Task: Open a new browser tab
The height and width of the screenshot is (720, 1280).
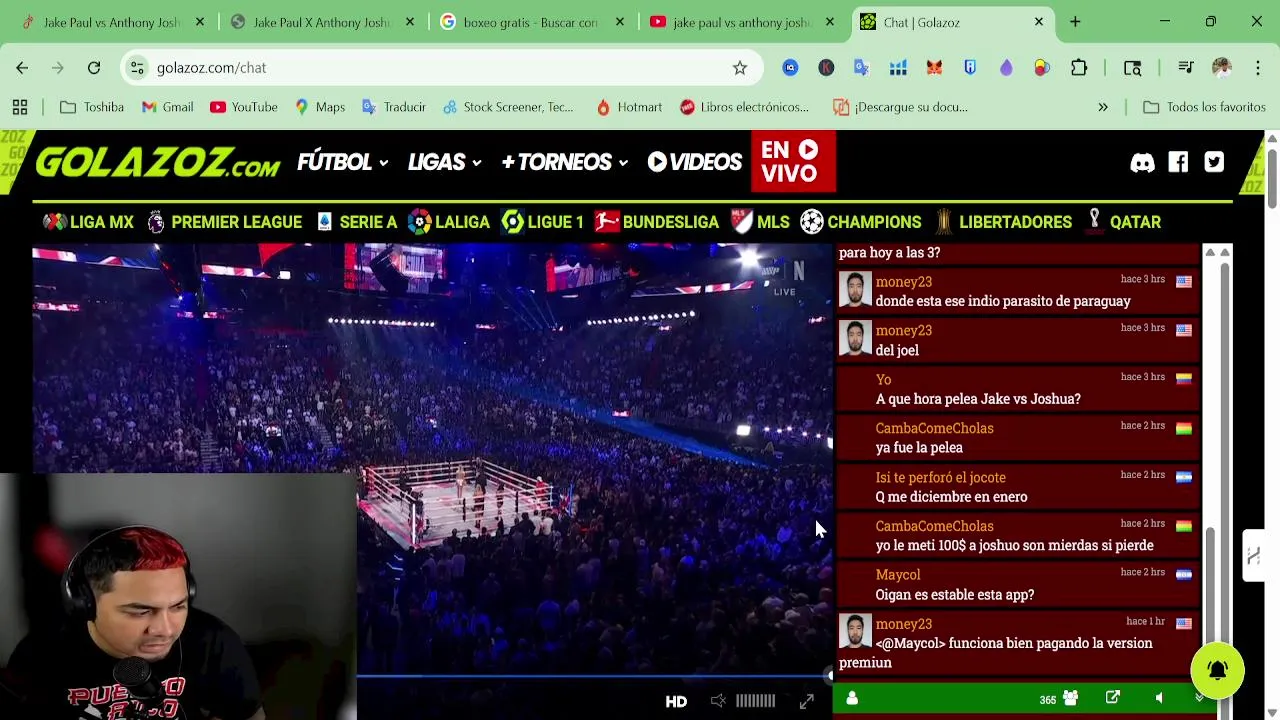Action: coord(1075,22)
